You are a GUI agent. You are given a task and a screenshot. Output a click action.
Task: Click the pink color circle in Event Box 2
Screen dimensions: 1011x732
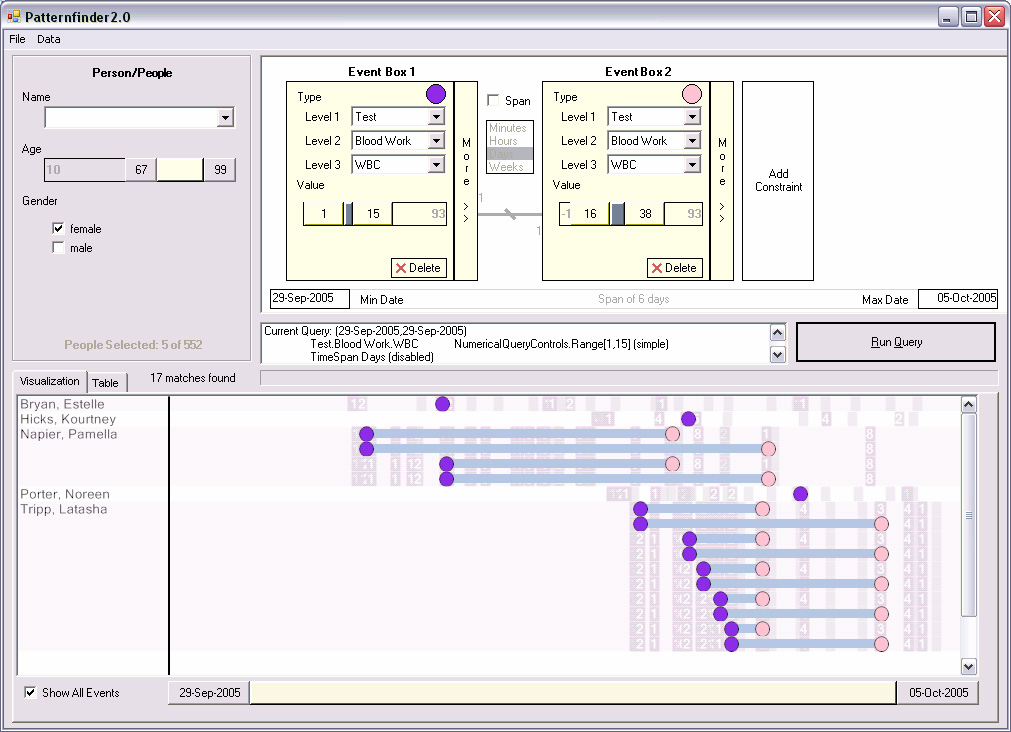tap(692, 94)
